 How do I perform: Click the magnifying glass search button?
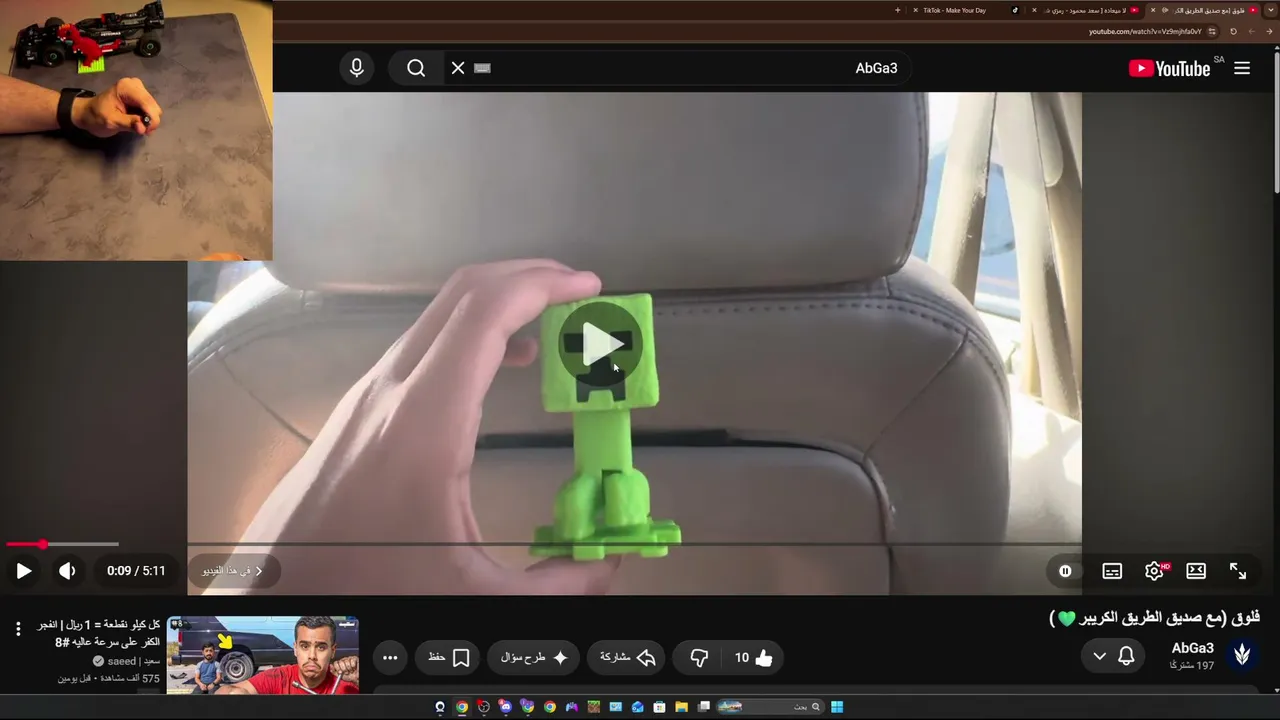point(416,68)
